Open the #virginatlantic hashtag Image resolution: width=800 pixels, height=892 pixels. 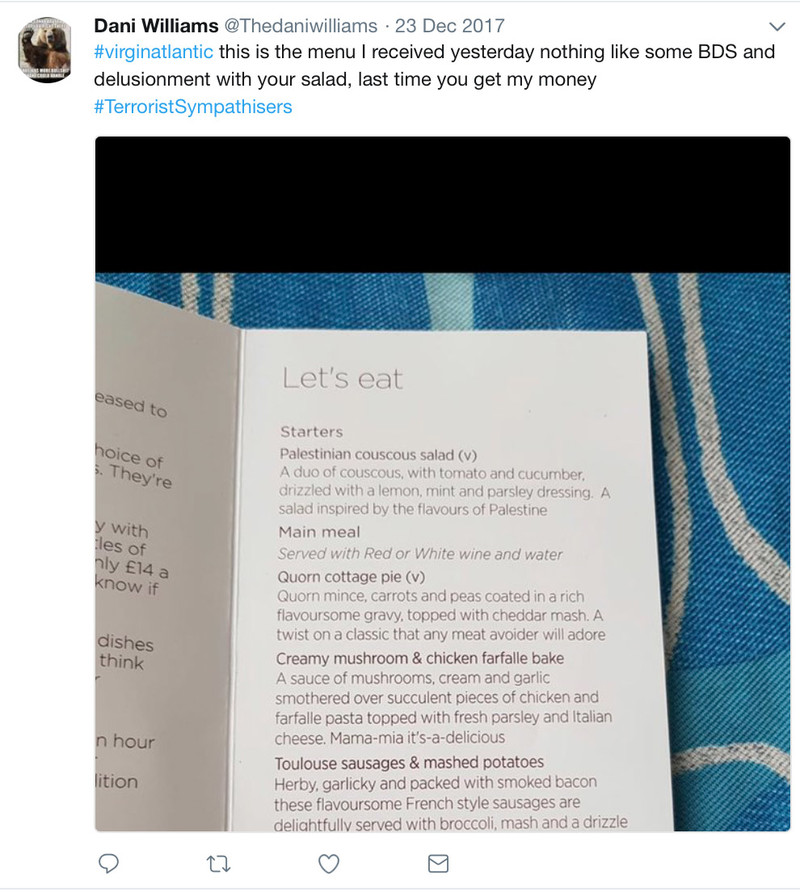tap(154, 52)
